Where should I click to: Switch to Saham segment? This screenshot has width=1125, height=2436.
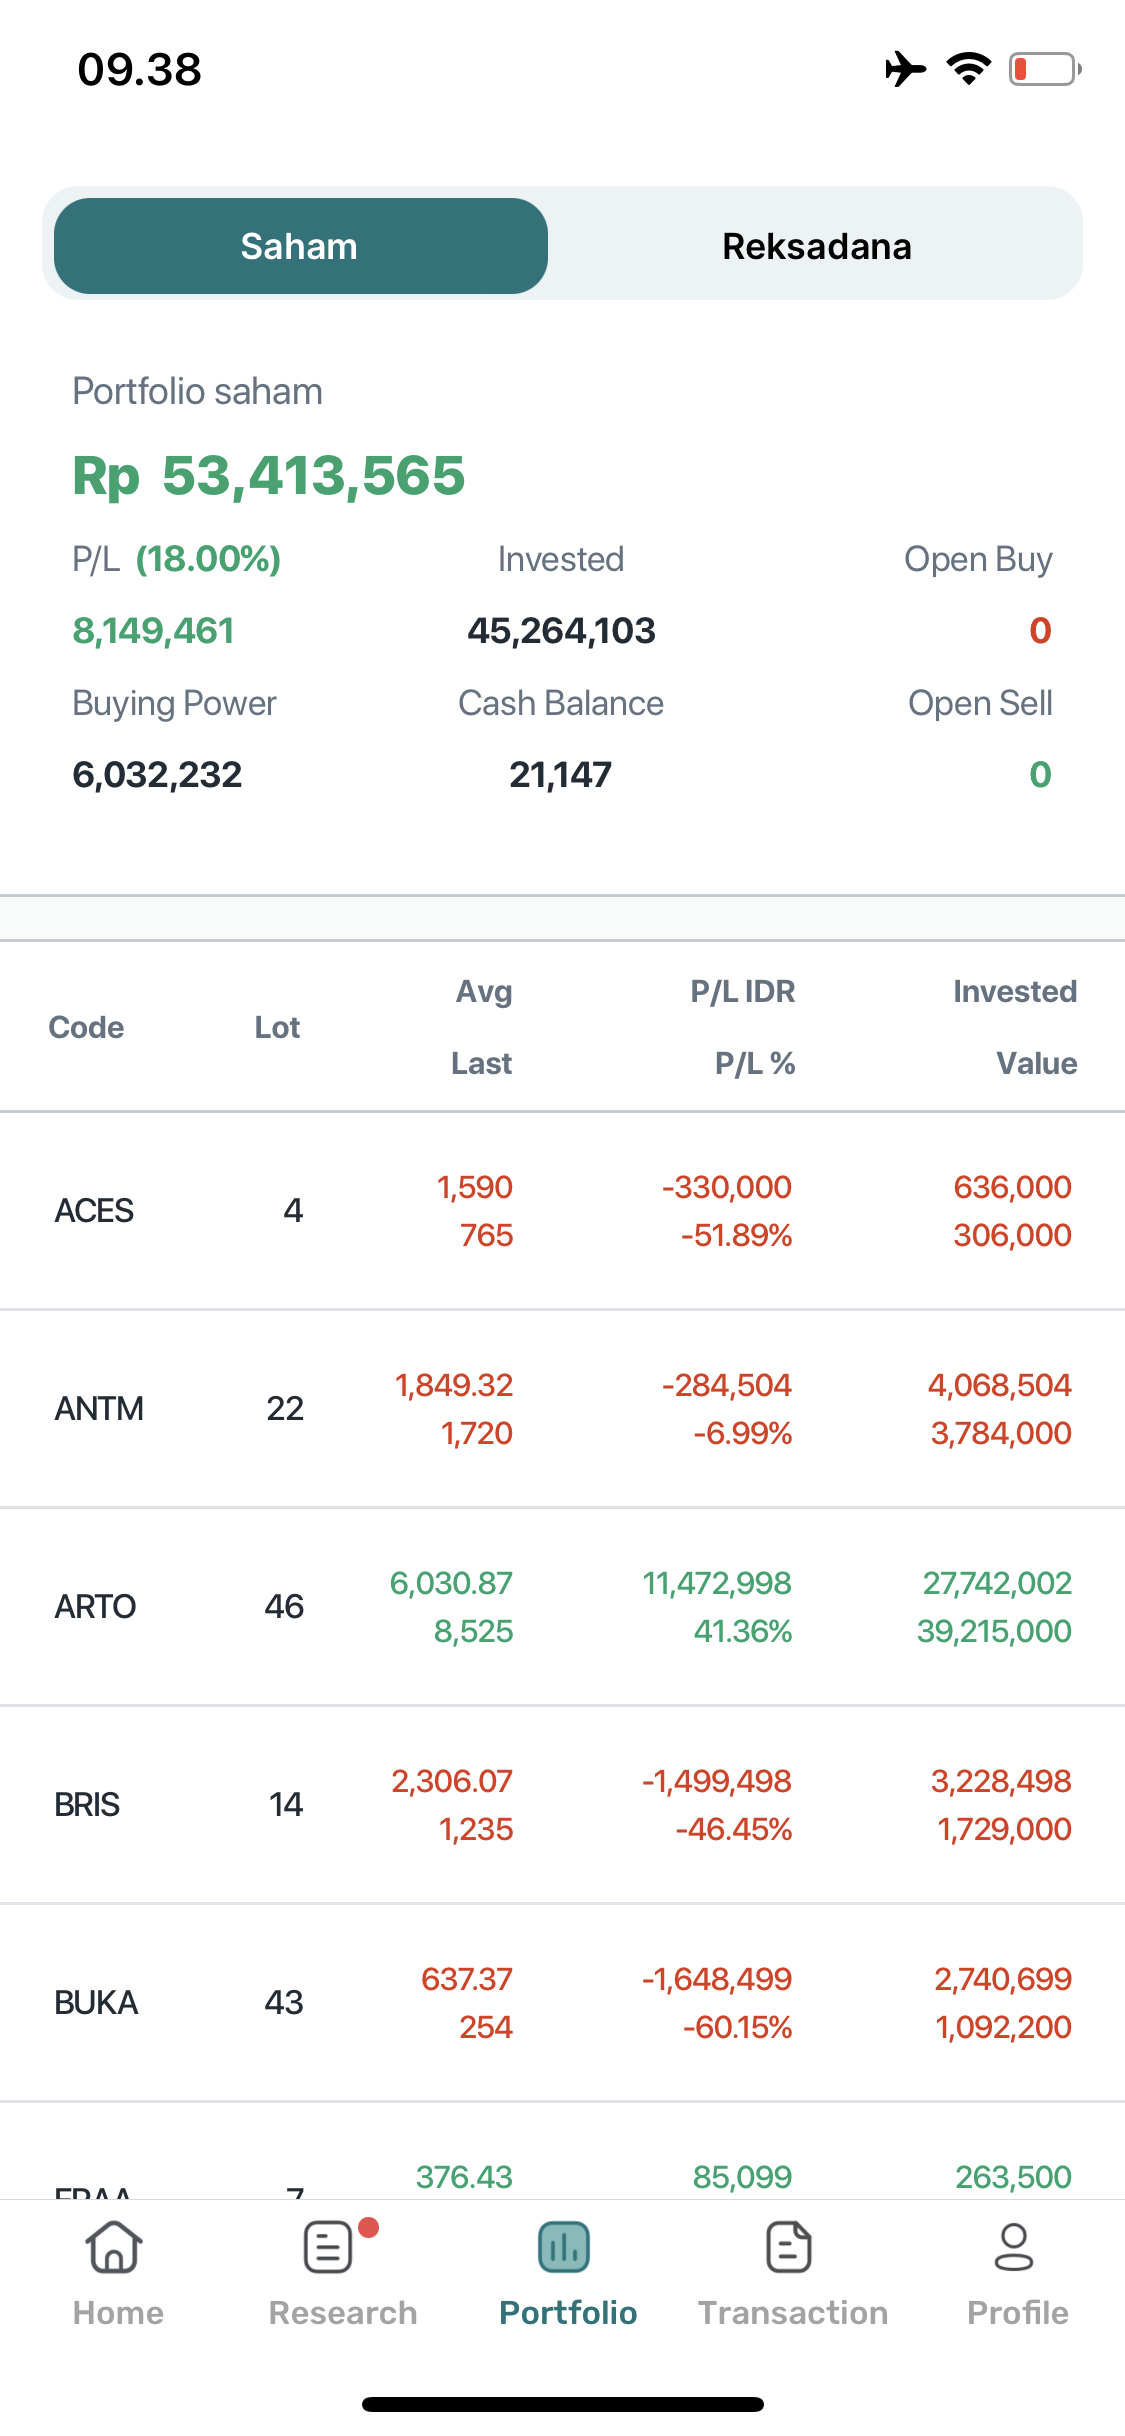coord(300,246)
